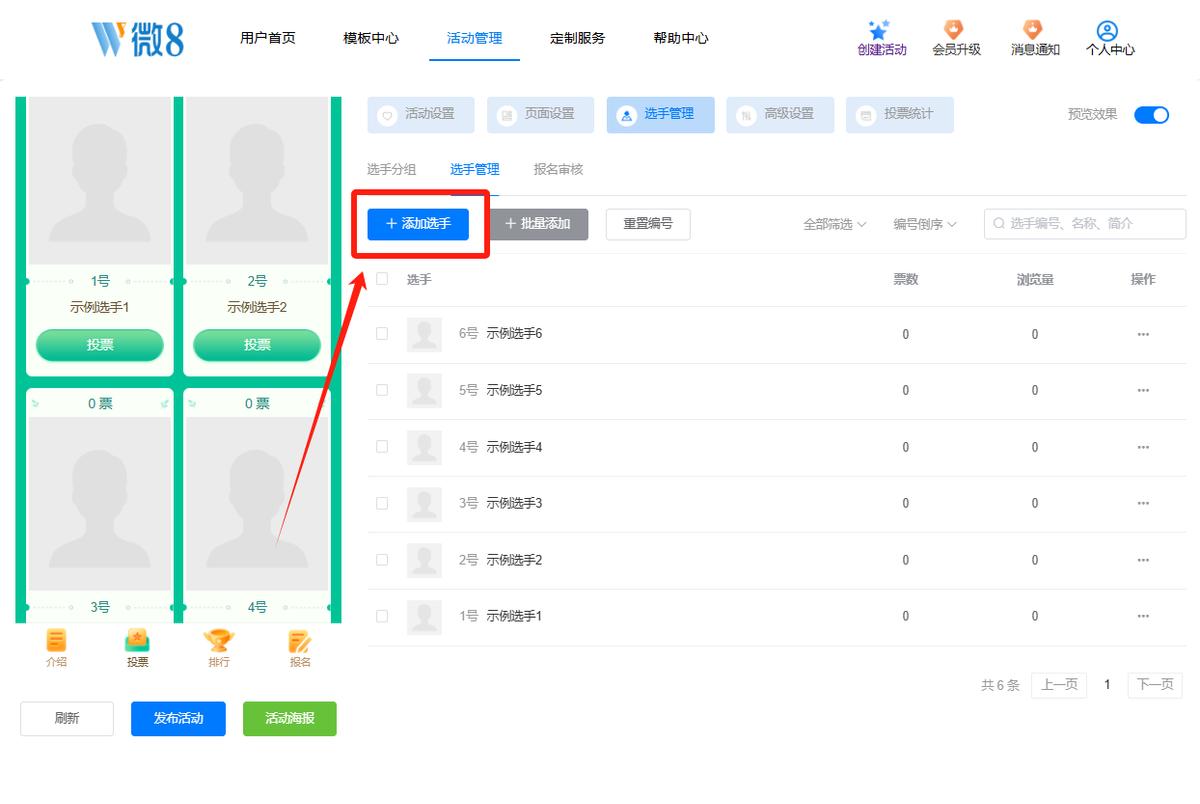Click the 微8 logo

point(137,39)
